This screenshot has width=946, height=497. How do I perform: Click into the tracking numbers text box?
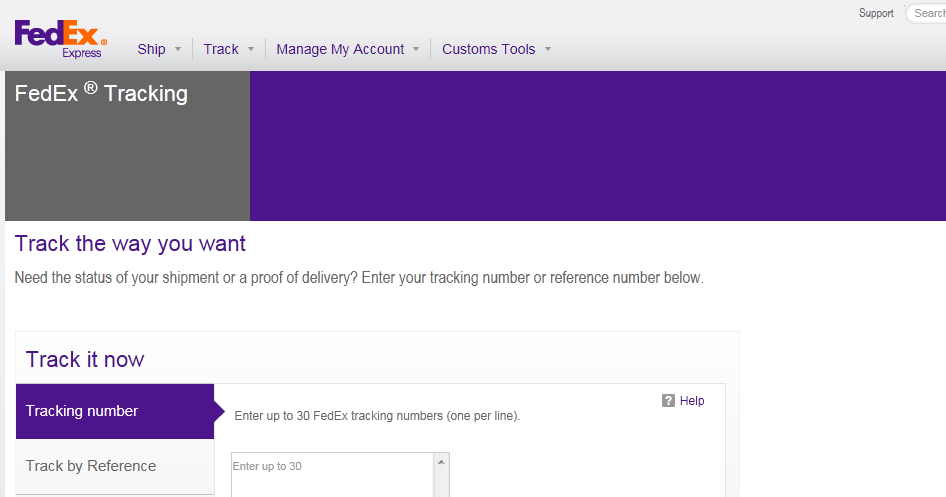point(331,478)
